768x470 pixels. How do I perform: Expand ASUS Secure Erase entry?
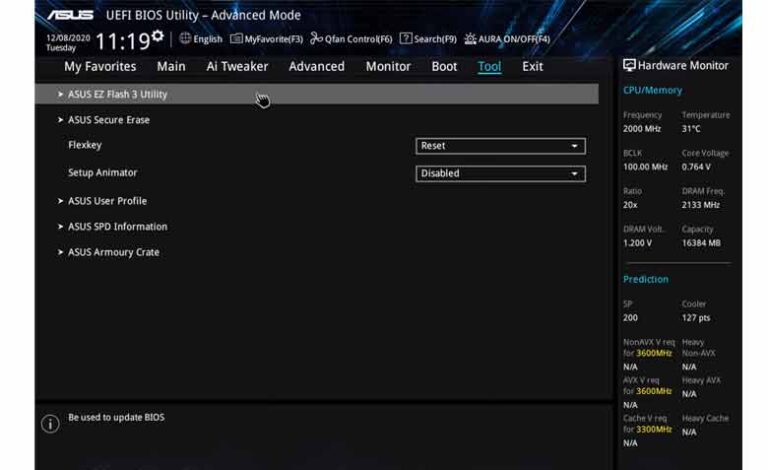coord(109,120)
